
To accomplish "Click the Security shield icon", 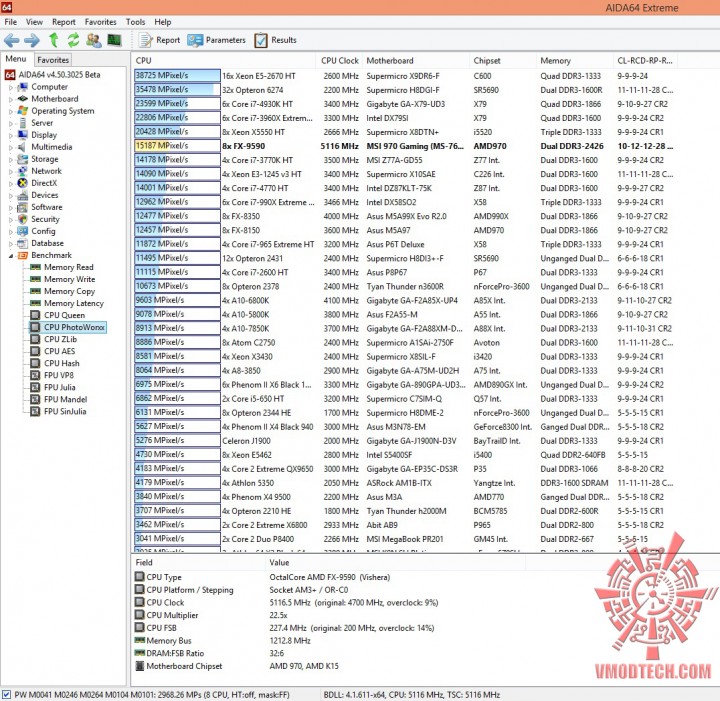I will click(22, 219).
